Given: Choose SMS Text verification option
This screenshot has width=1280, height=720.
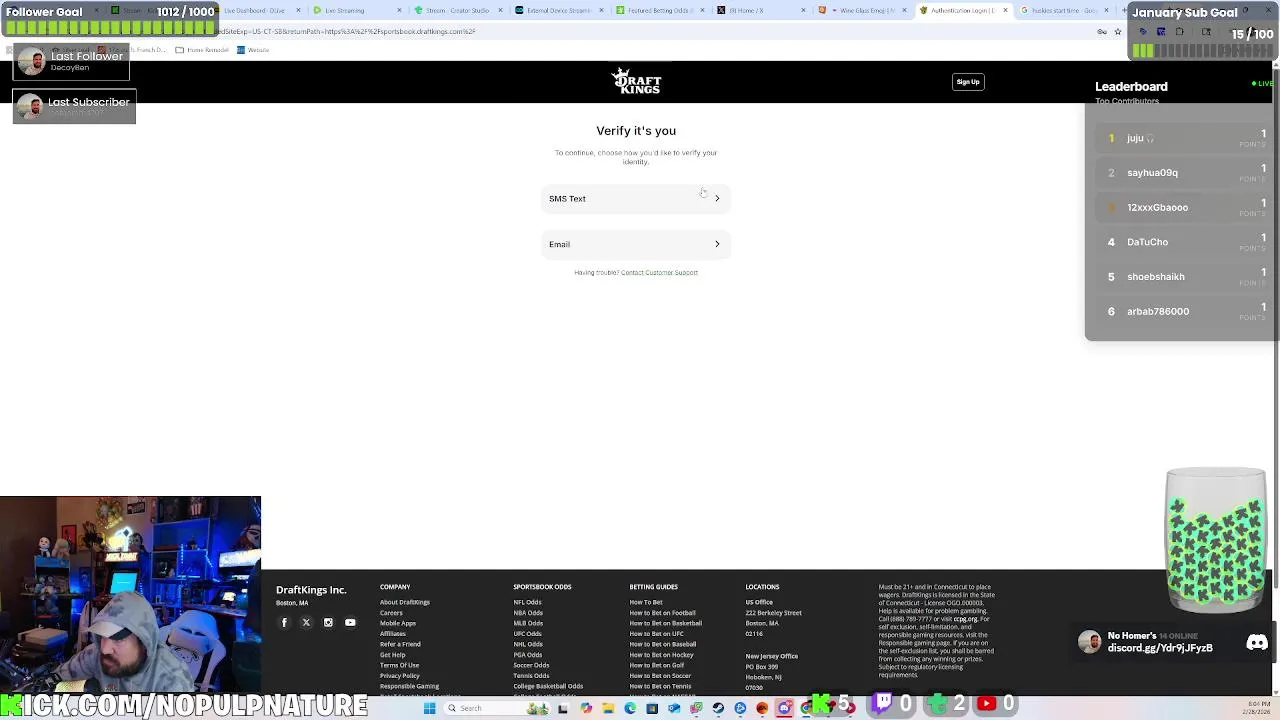Looking at the screenshot, I should click(636, 198).
